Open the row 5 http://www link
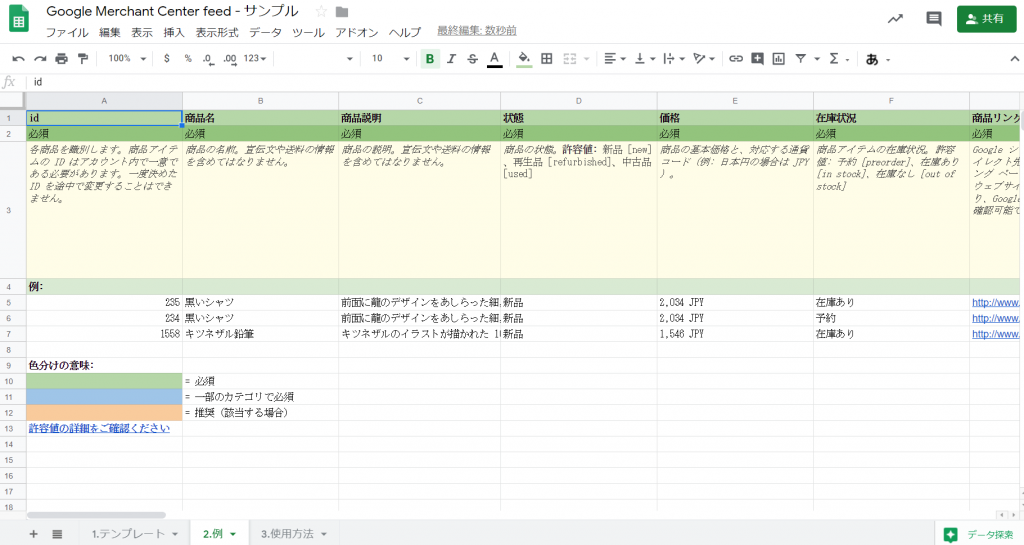 [x=995, y=302]
